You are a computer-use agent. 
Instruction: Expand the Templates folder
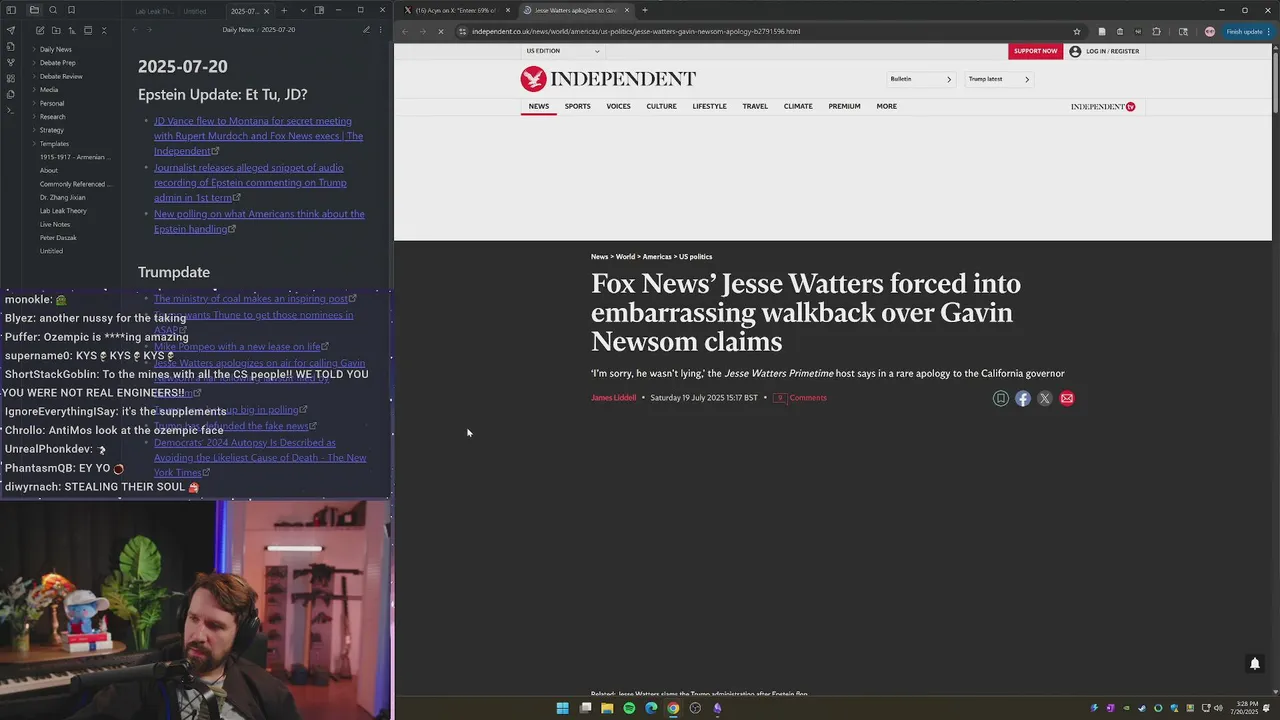point(54,143)
